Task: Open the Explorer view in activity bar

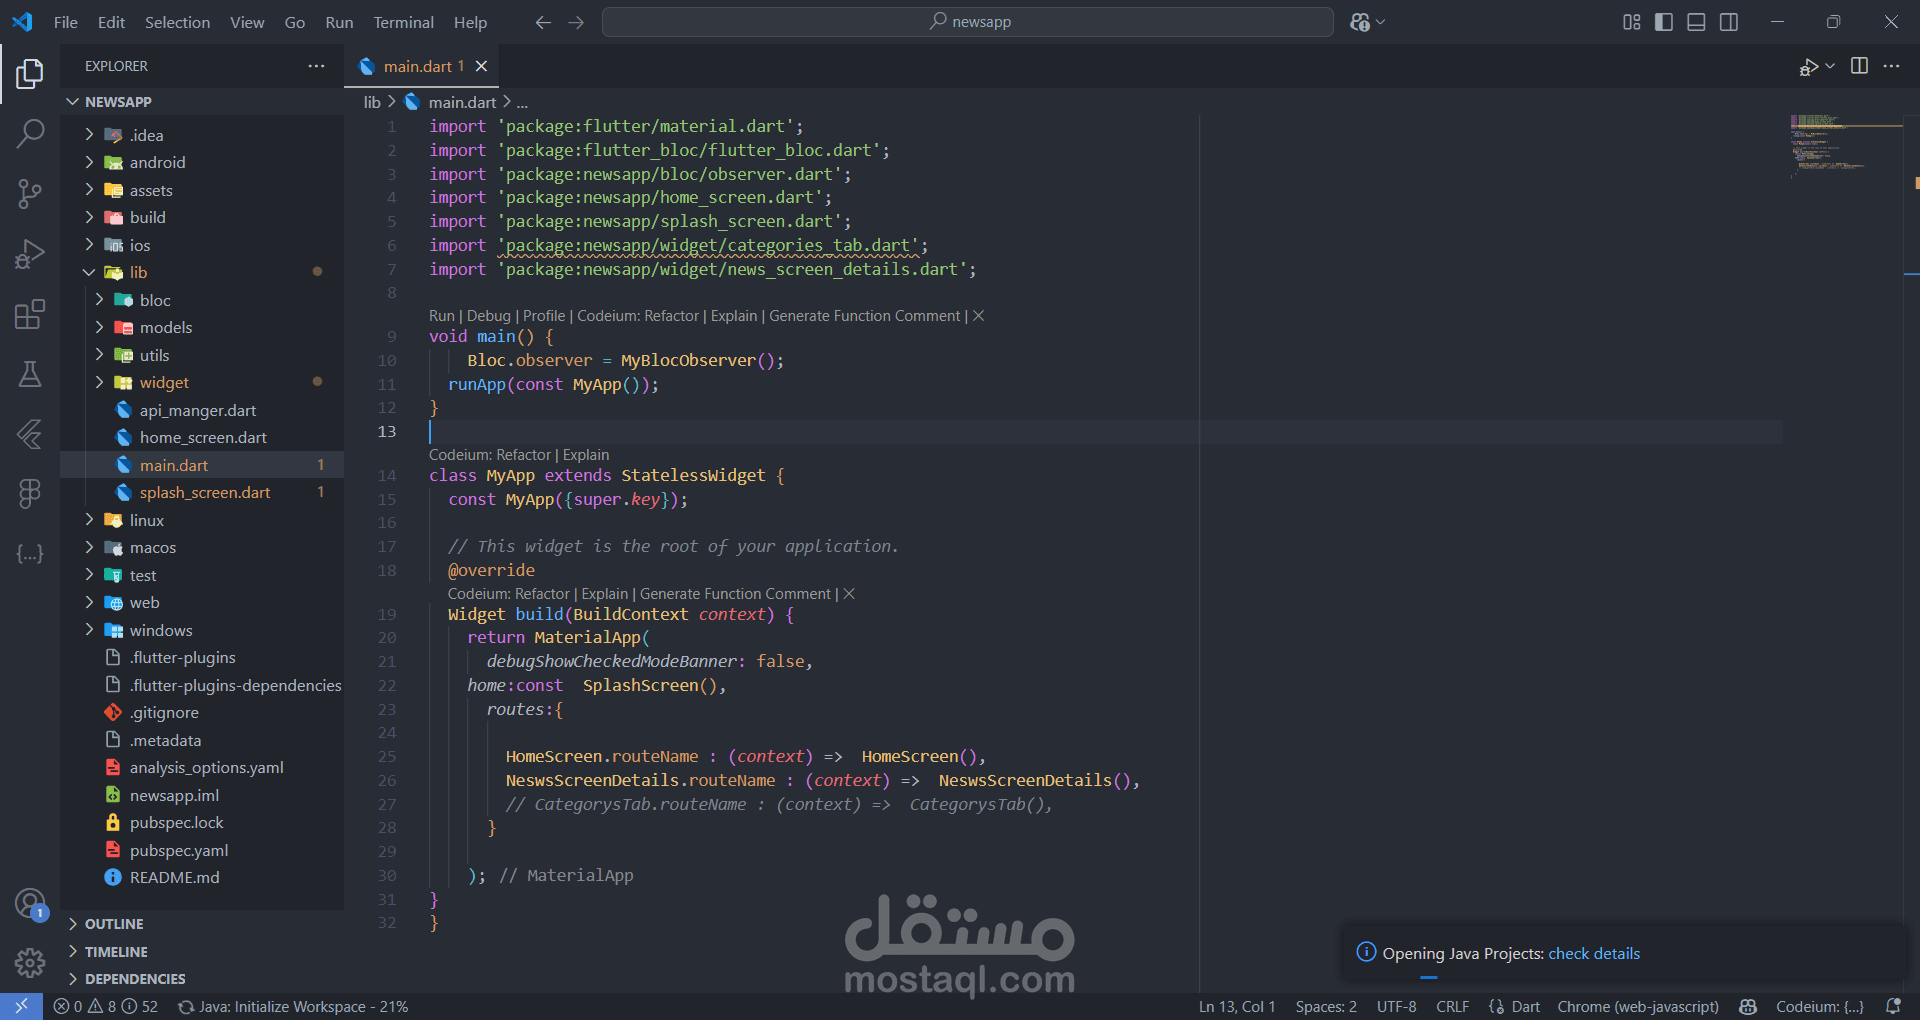Action: coord(30,73)
